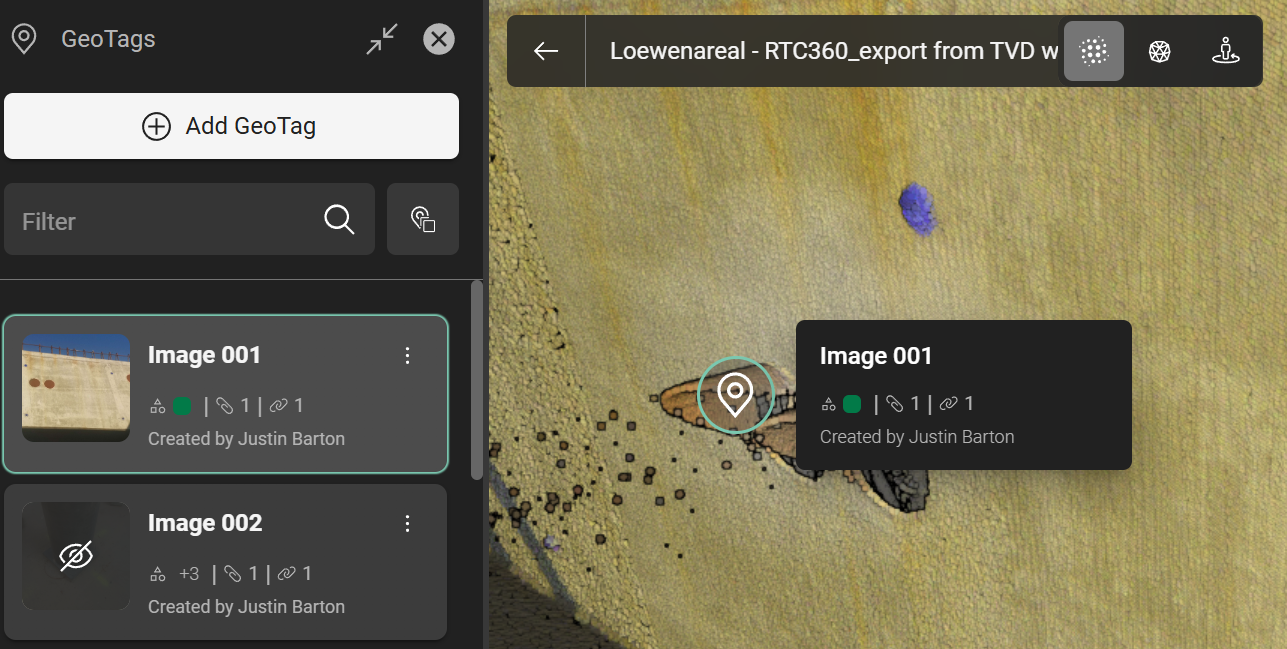
Task: Click the Filter search field
Action: click(160, 220)
